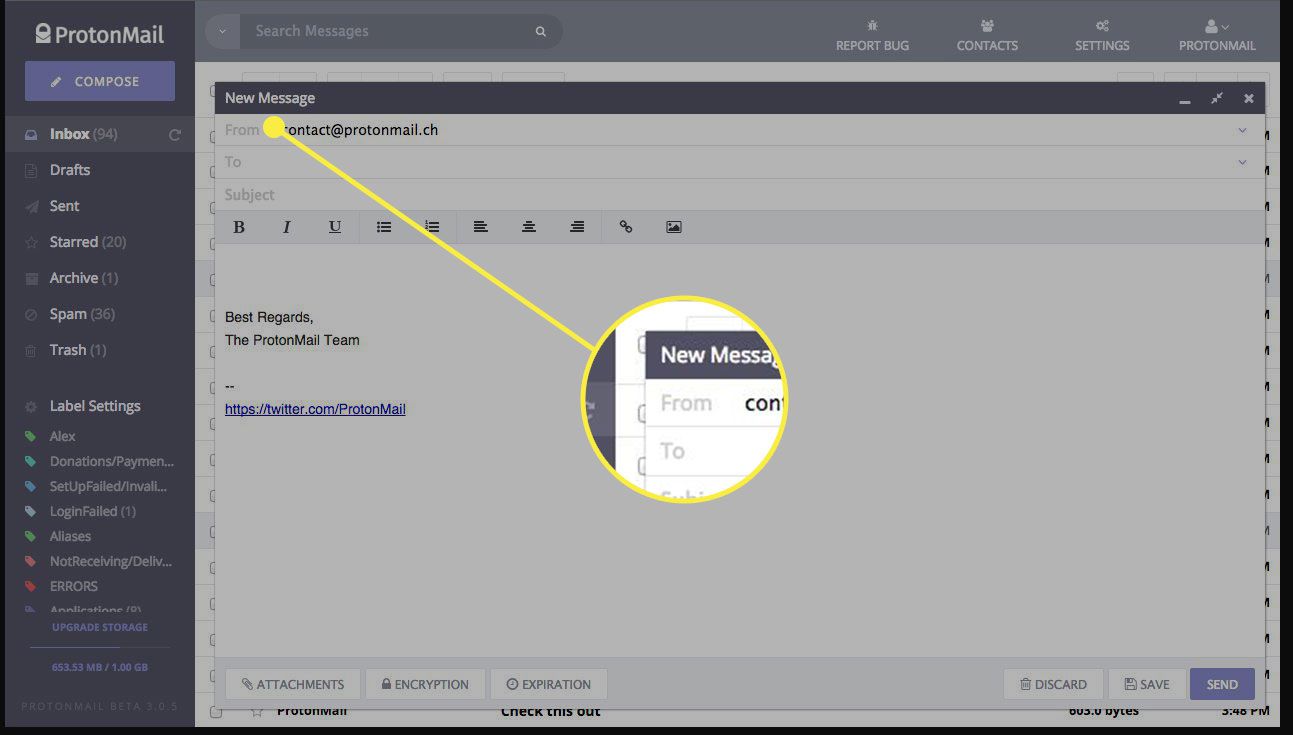Open the Inbox folder
The height and width of the screenshot is (735, 1293).
click(x=84, y=134)
